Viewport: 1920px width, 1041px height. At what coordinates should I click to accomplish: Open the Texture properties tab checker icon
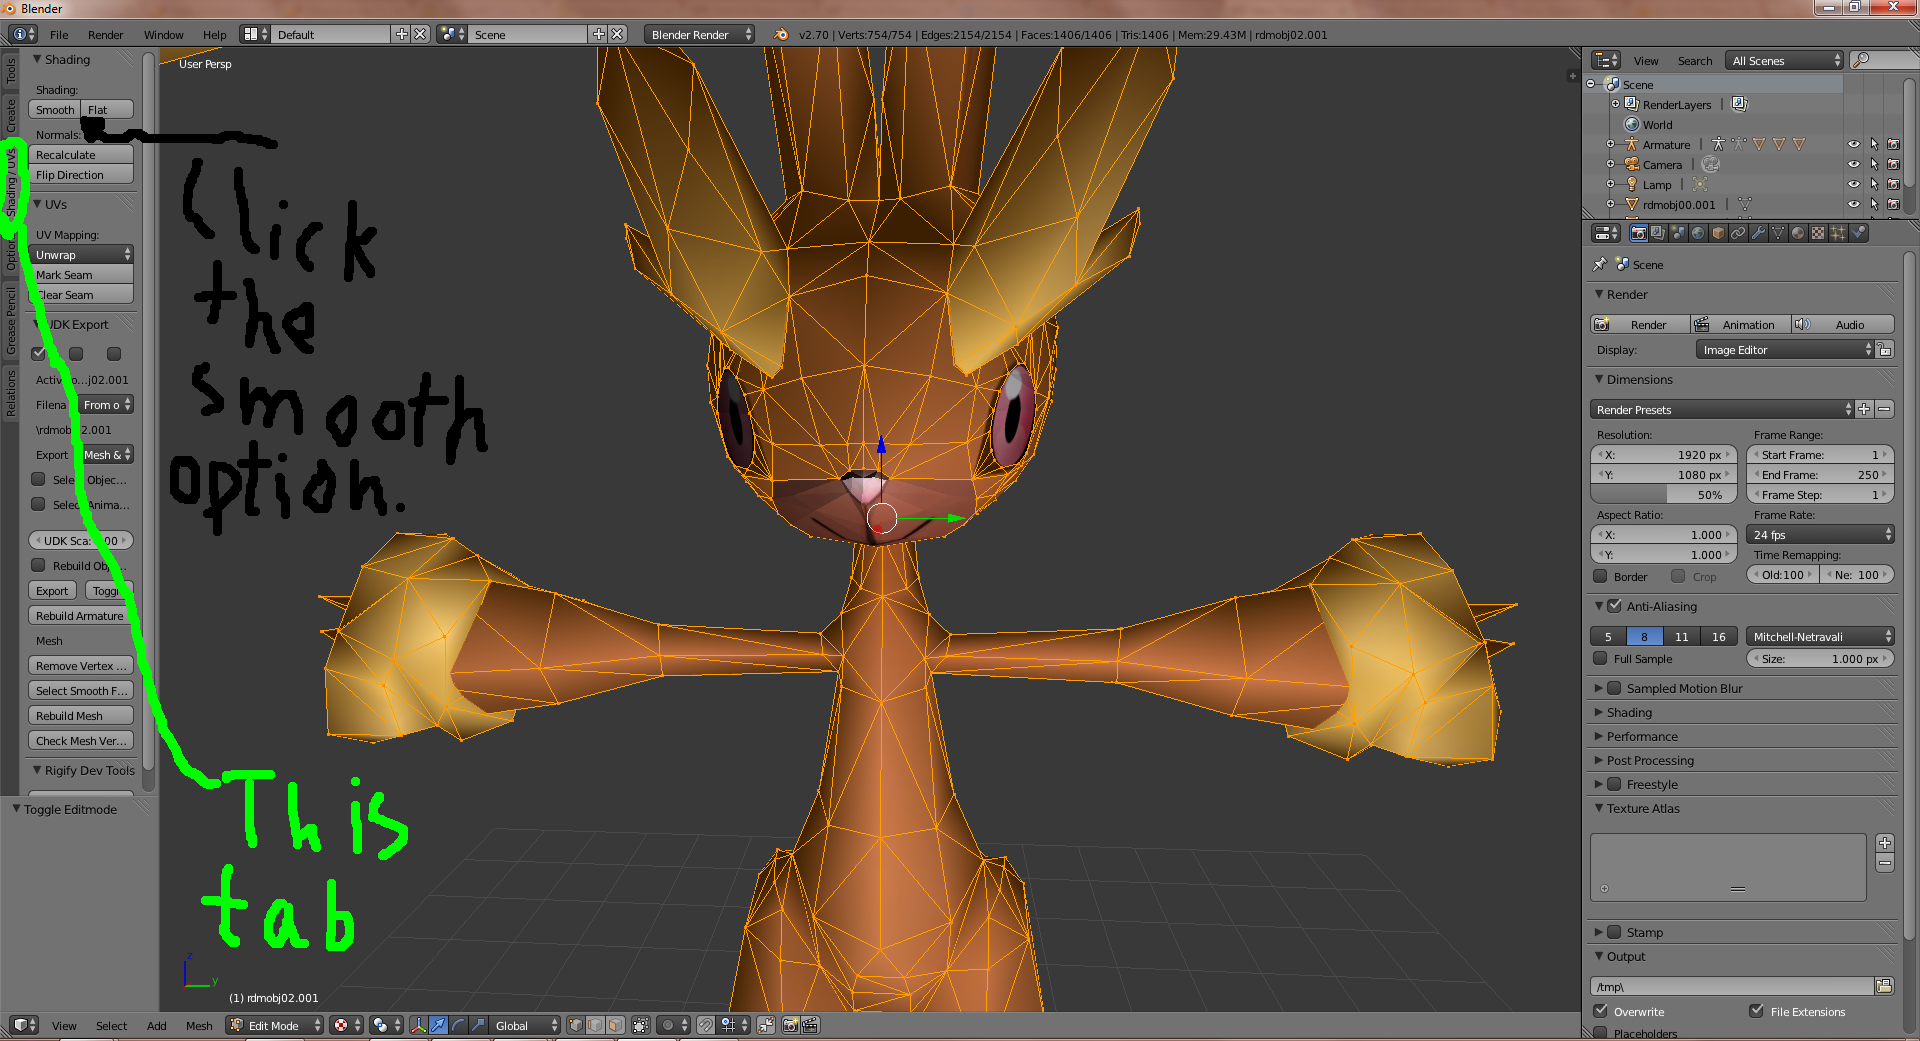pyautogui.click(x=1818, y=233)
